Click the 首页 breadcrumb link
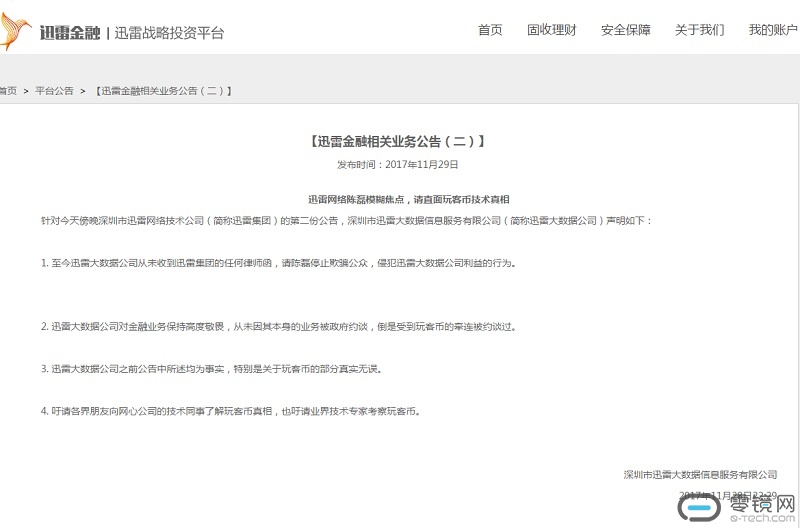 click(x=8, y=91)
